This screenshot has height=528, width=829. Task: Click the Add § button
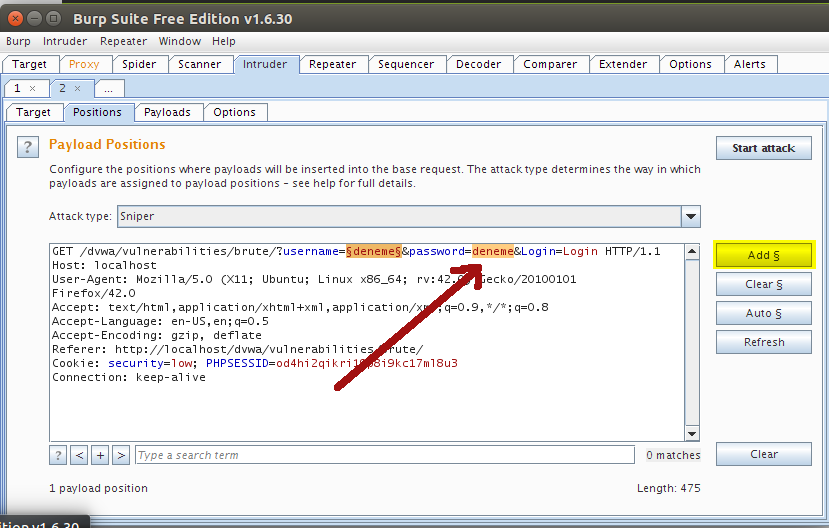tap(763, 255)
